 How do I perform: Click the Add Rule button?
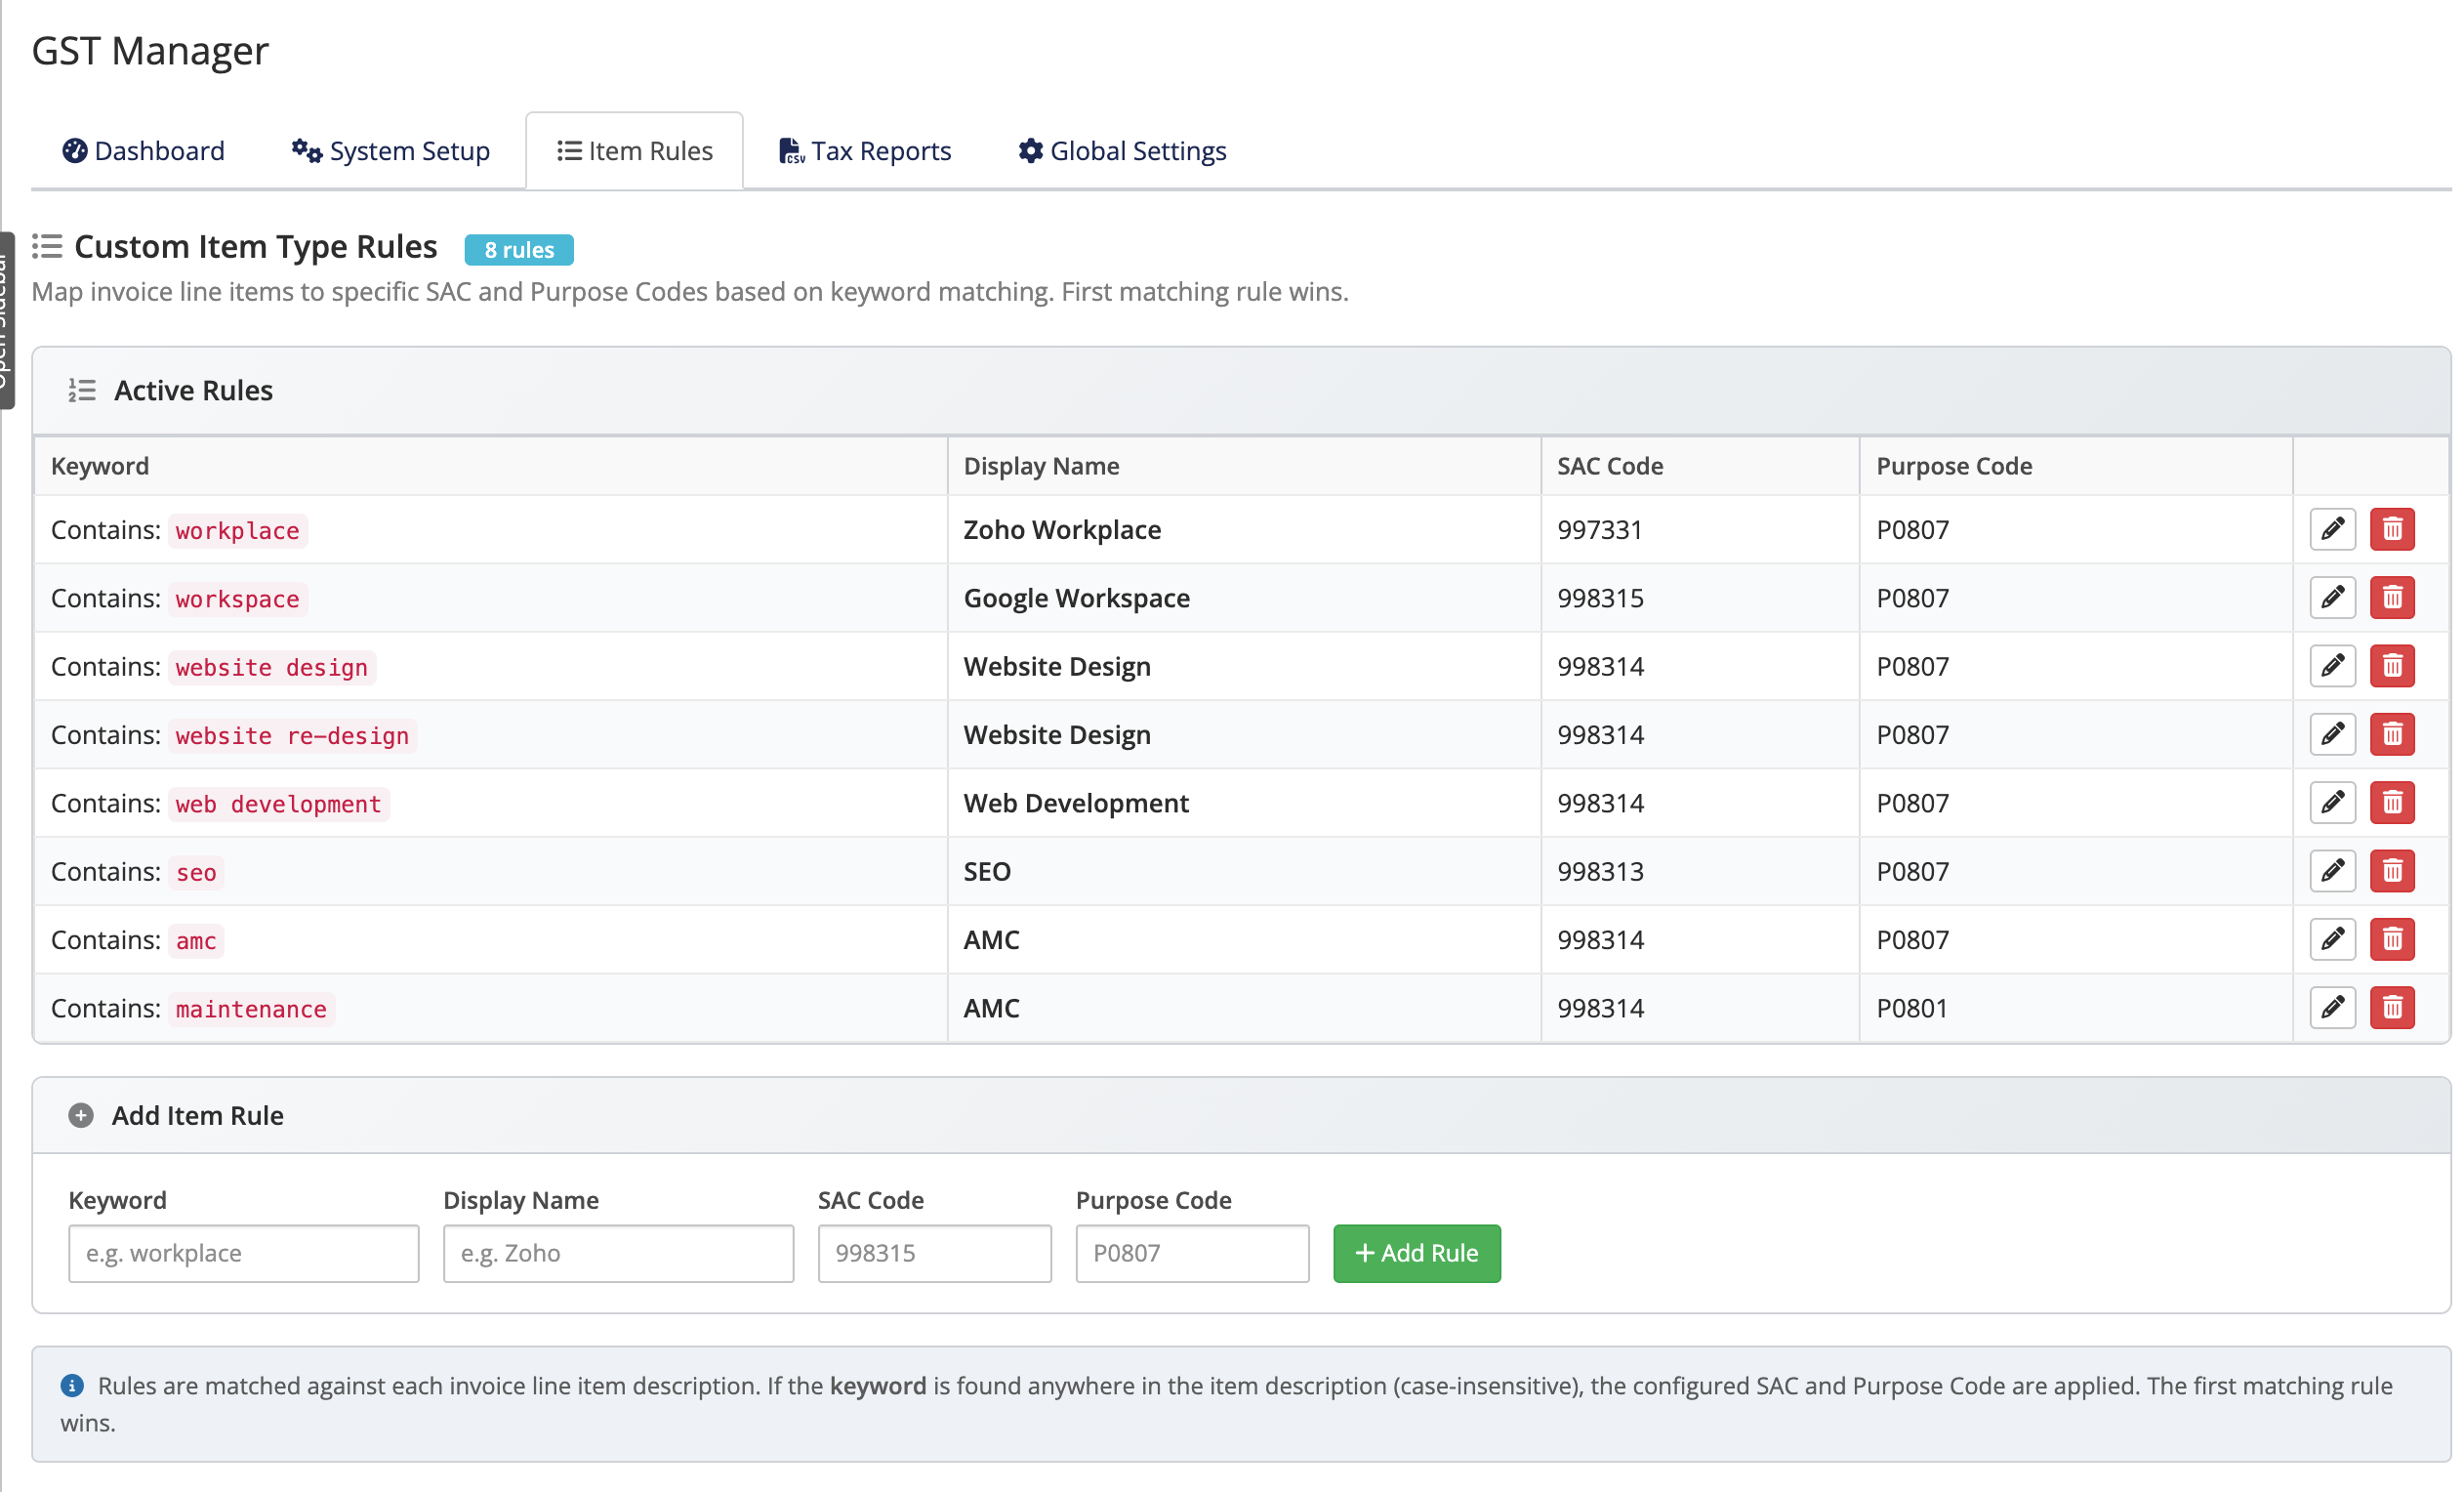pos(1416,1253)
